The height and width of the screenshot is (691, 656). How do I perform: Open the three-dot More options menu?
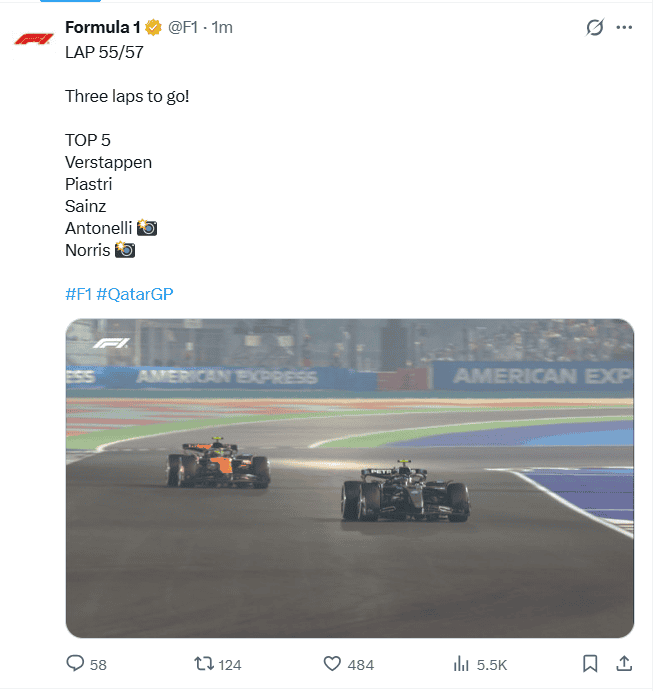click(625, 28)
